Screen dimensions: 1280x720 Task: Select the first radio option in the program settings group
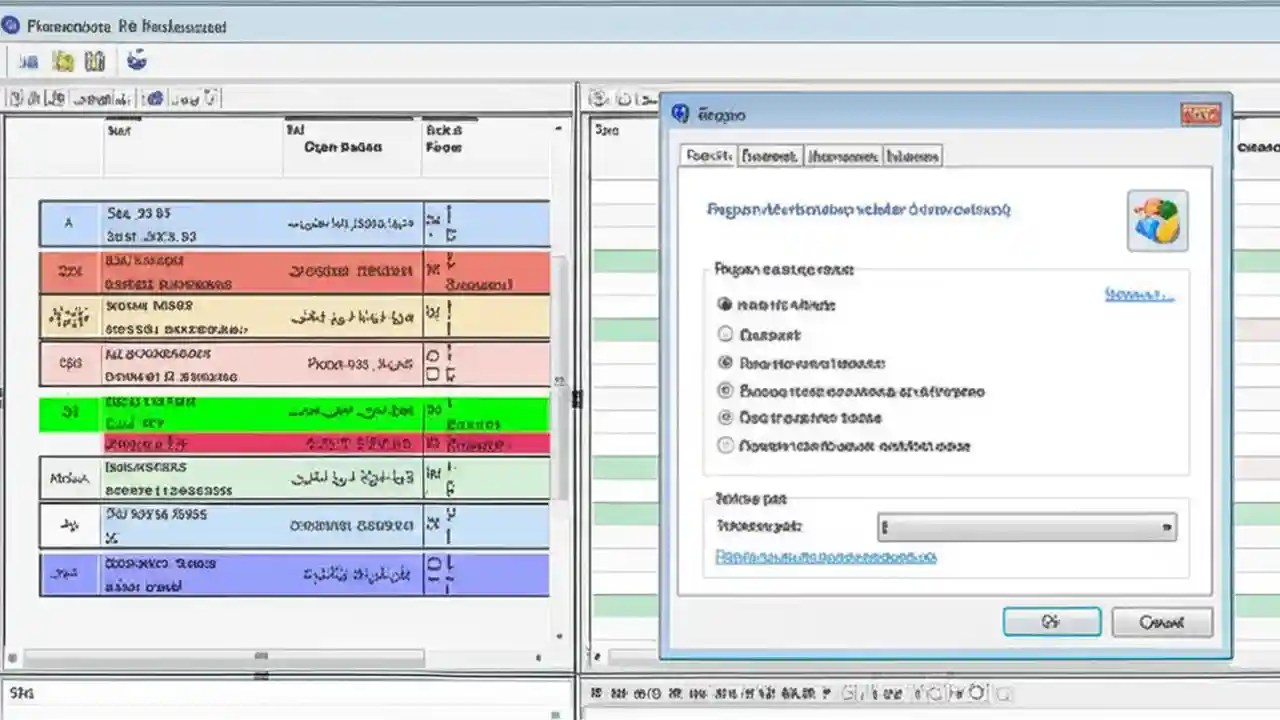coord(726,305)
